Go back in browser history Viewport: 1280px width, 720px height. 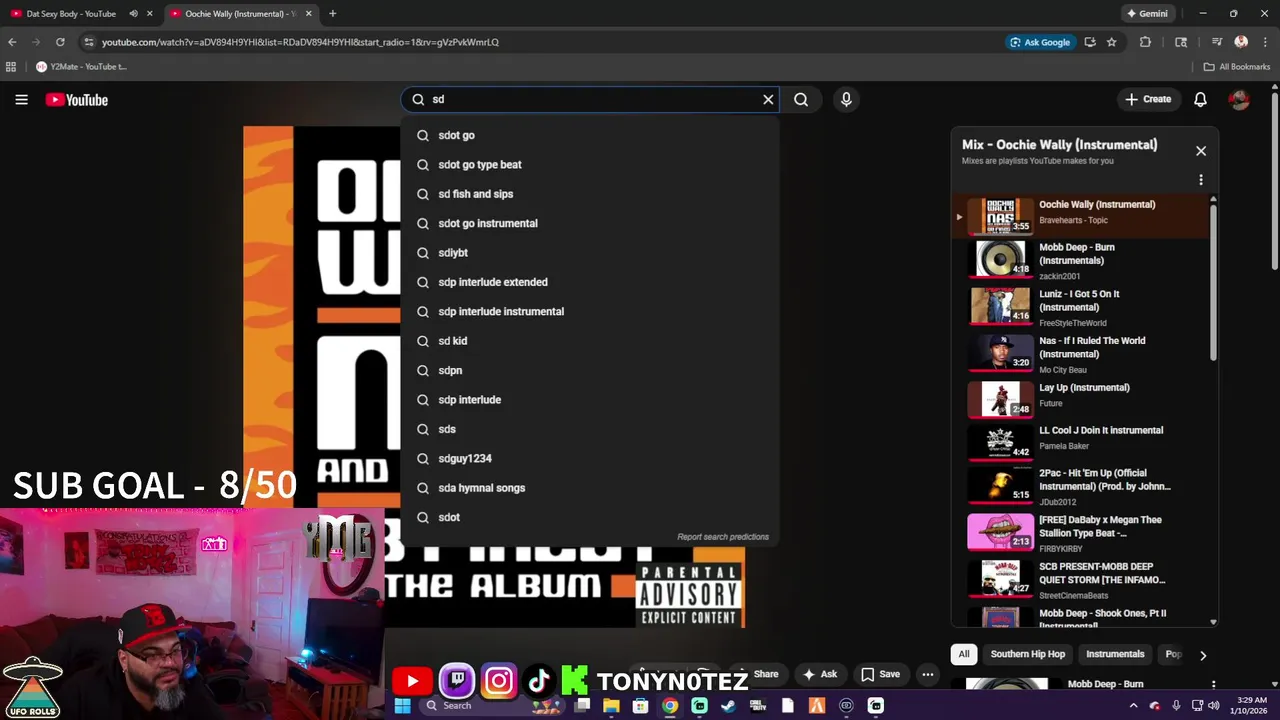[x=12, y=42]
